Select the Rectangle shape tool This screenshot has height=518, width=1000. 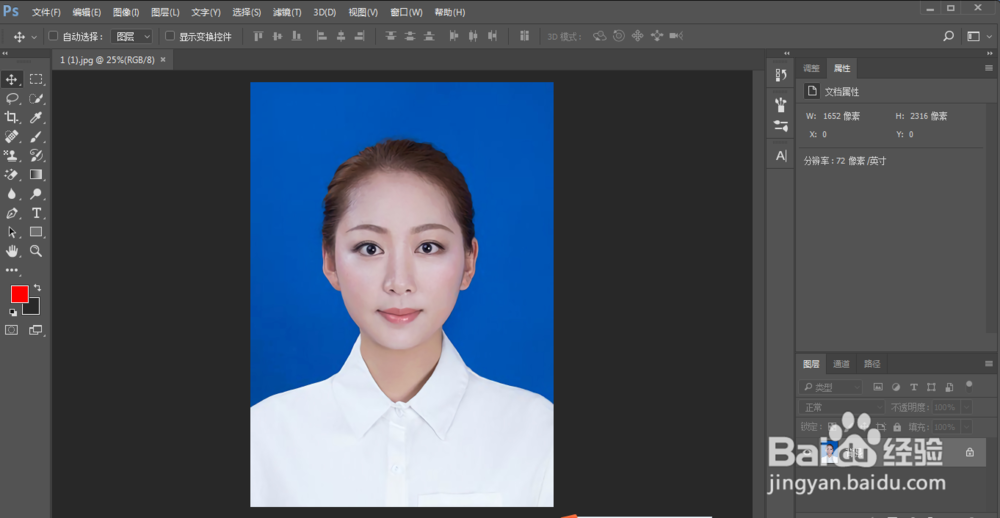[36, 232]
